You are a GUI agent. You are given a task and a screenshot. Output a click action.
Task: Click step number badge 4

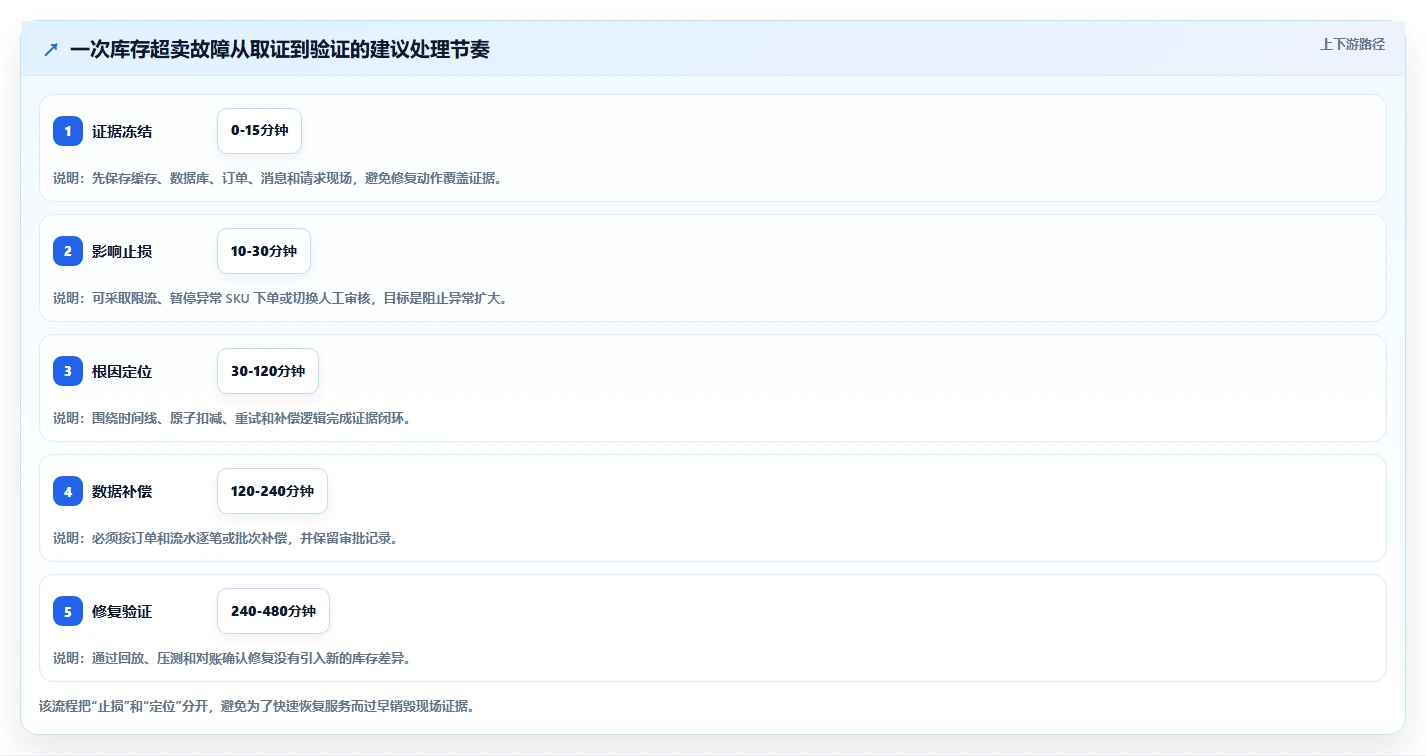(x=68, y=491)
